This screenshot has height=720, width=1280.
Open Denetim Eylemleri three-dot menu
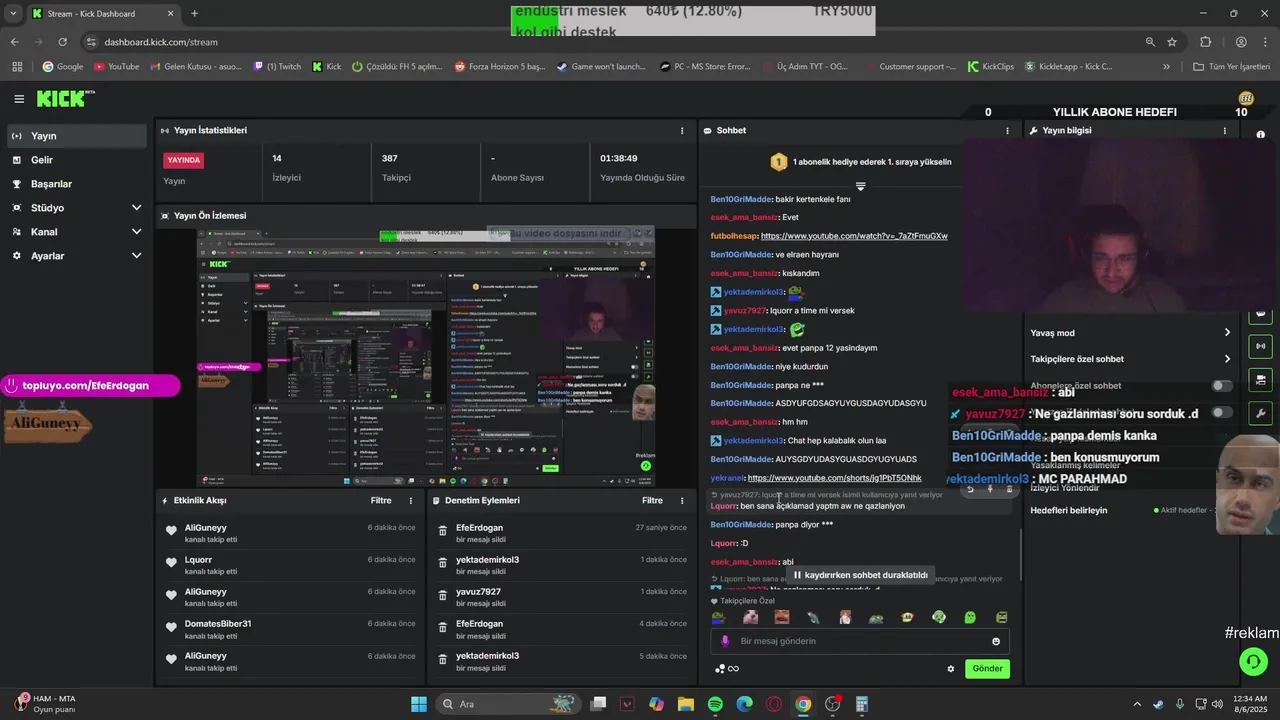click(682, 501)
